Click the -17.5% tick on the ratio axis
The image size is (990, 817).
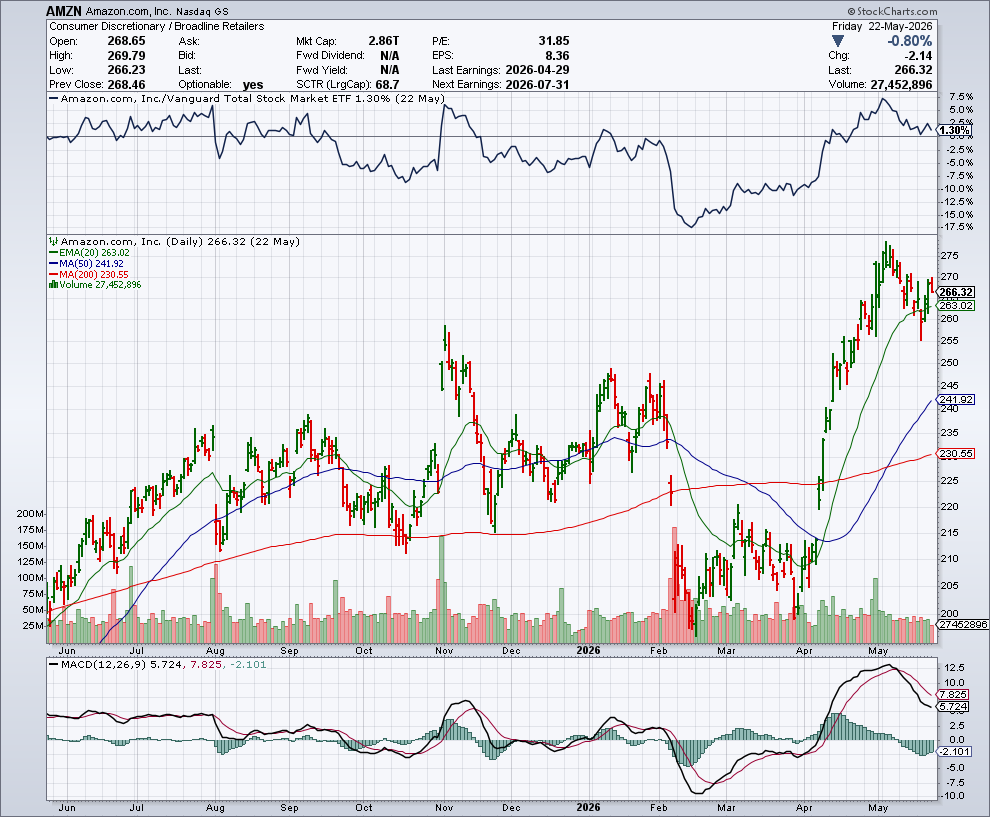point(957,227)
